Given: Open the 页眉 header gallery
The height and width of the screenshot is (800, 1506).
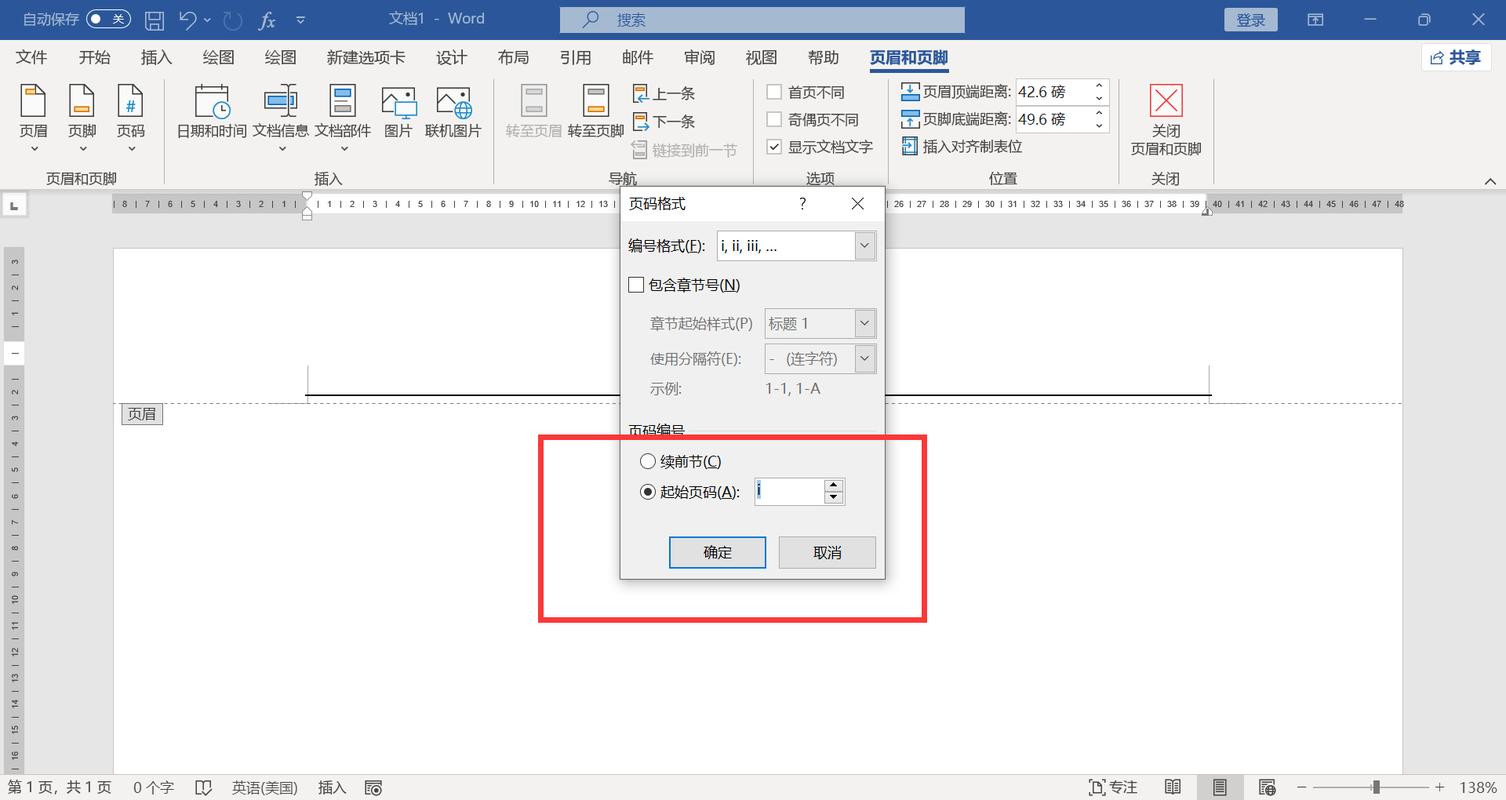Looking at the screenshot, I should coord(33,118).
